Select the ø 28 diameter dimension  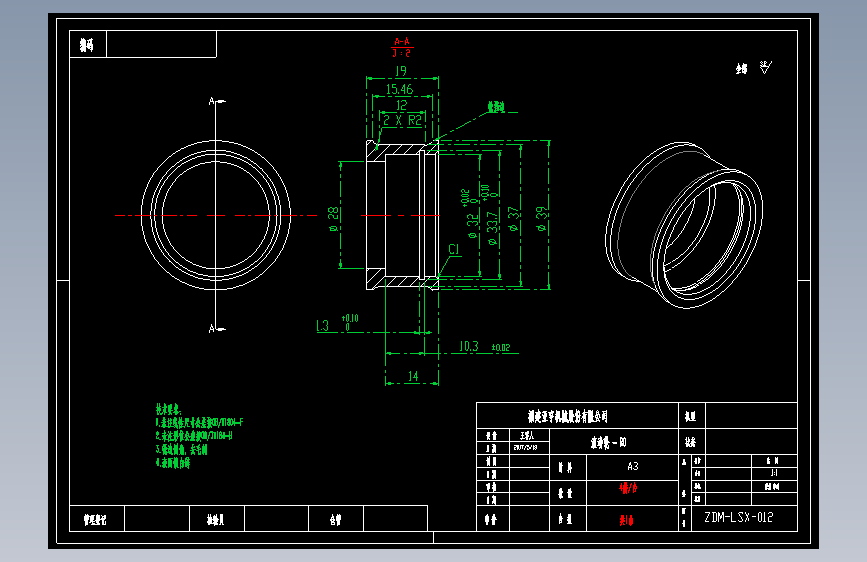333,218
